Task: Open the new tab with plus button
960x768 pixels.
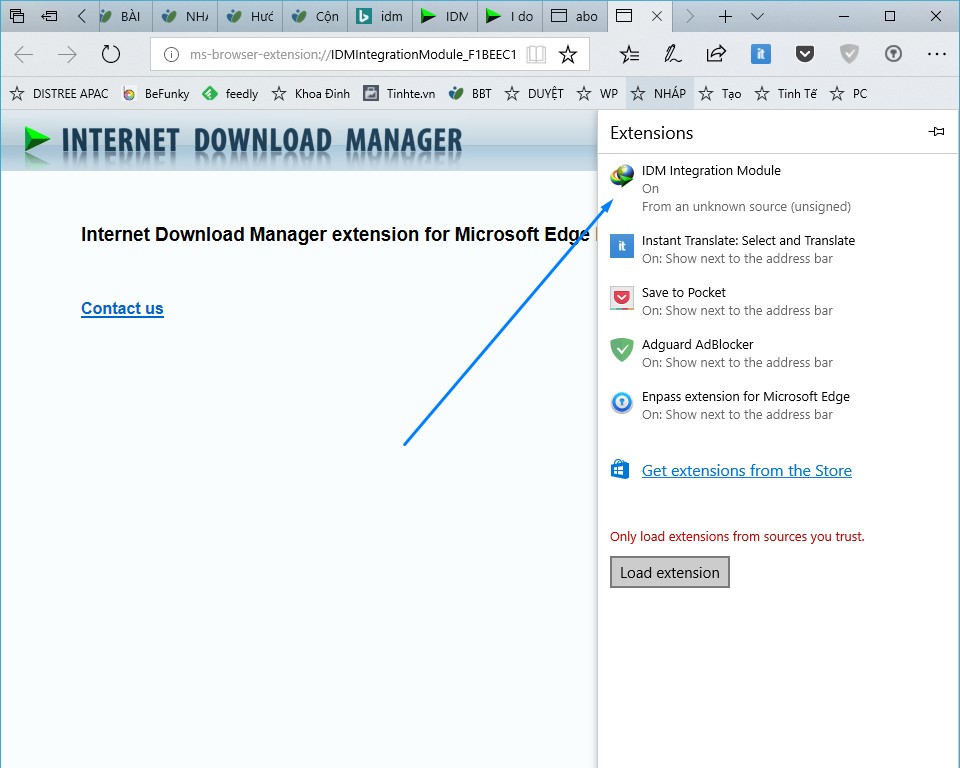Action: (725, 17)
